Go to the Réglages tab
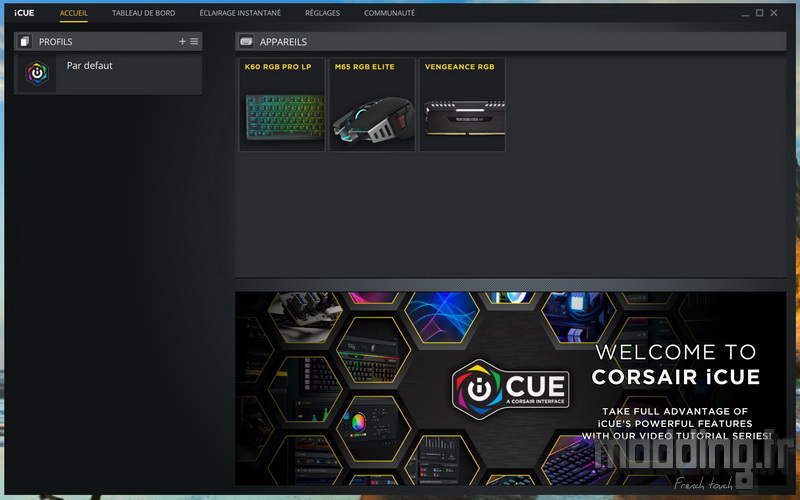 coord(322,13)
